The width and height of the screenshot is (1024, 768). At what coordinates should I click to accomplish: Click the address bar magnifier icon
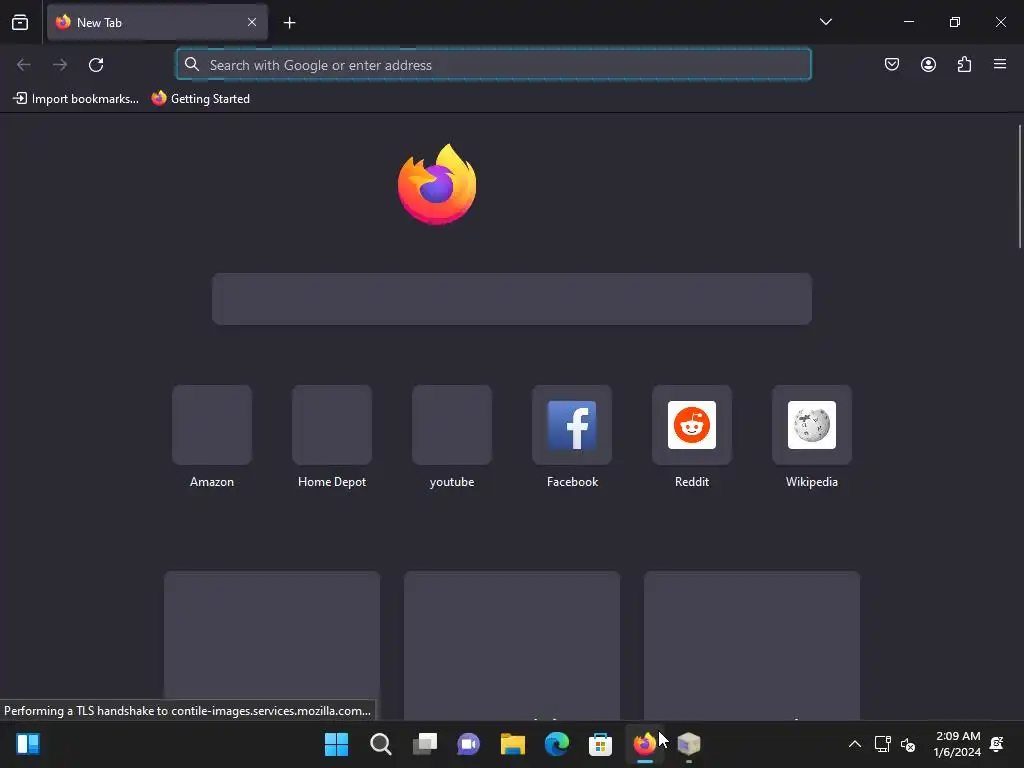pos(191,64)
